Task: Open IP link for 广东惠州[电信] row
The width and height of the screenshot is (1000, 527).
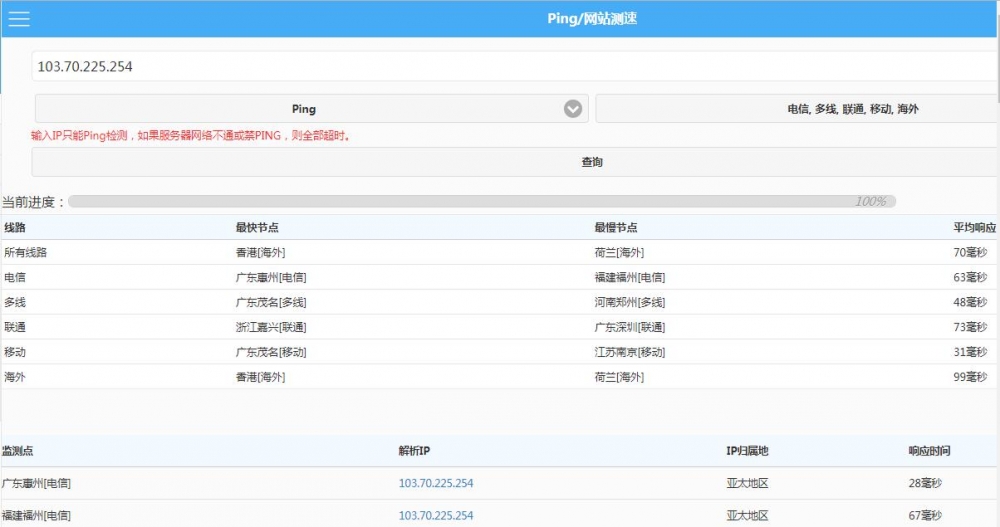Action: pos(436,484)
